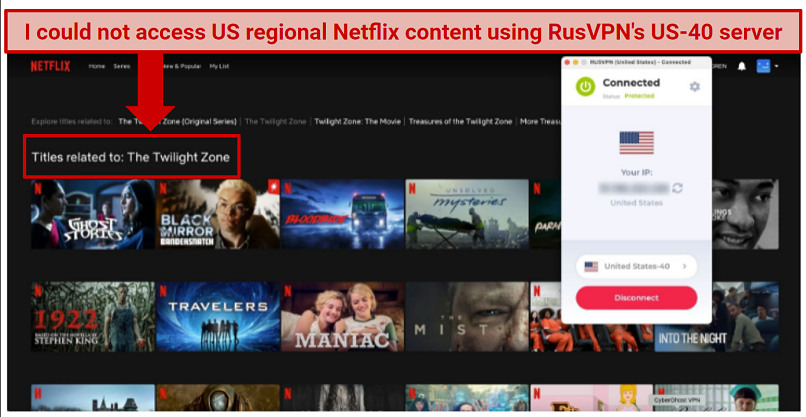The width and height of the screenshot is (806, 417).
Task: Click the Netflix profile avatar
Action: pyautogui.click(x=763, y=66)
